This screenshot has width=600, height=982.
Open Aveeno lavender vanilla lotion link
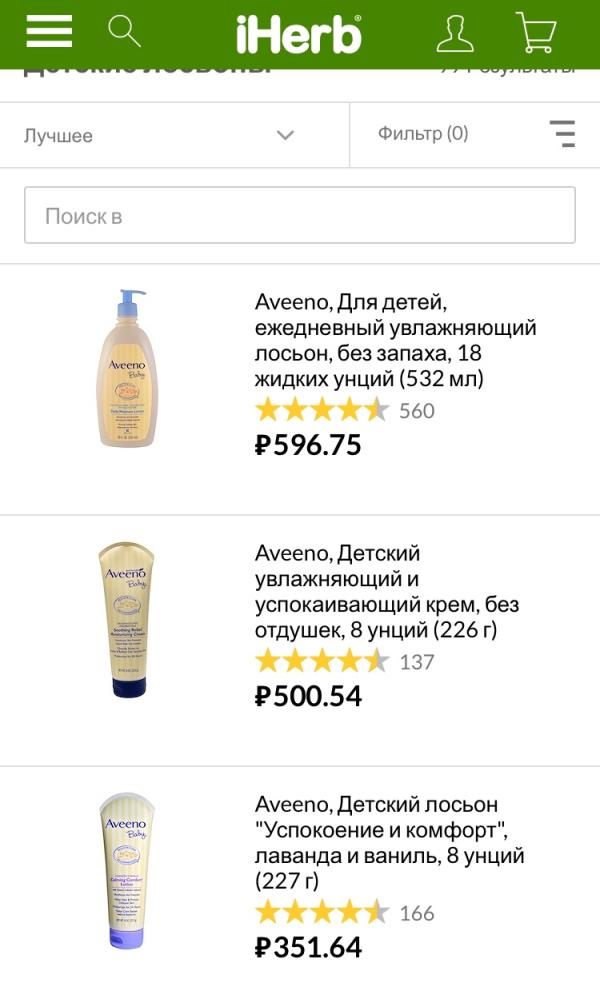pos(390,842)
